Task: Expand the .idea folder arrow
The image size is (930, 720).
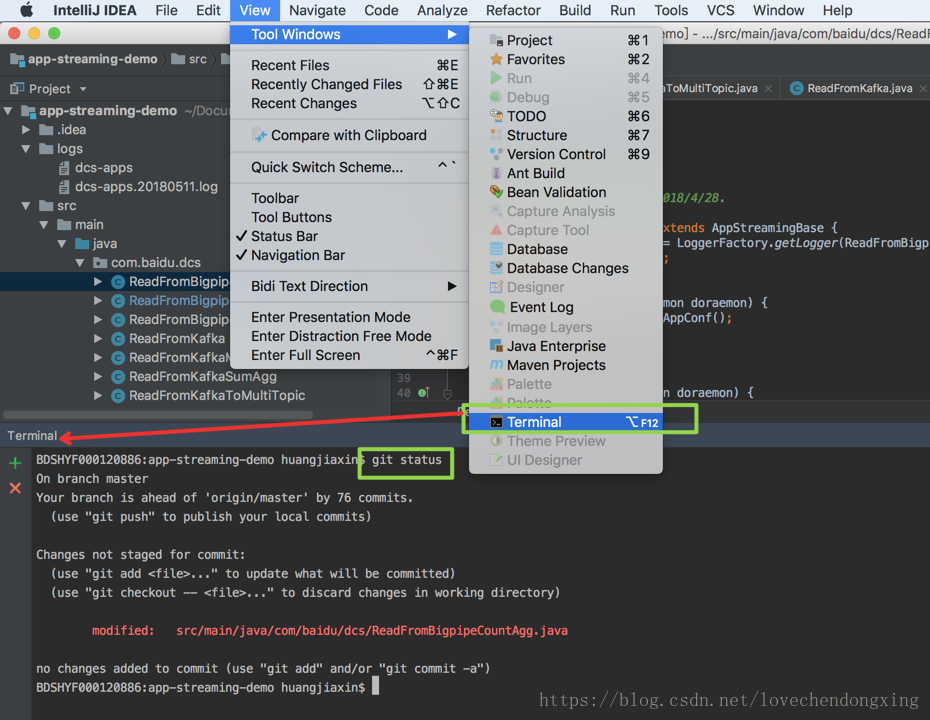Action: [x=26, y=129]
